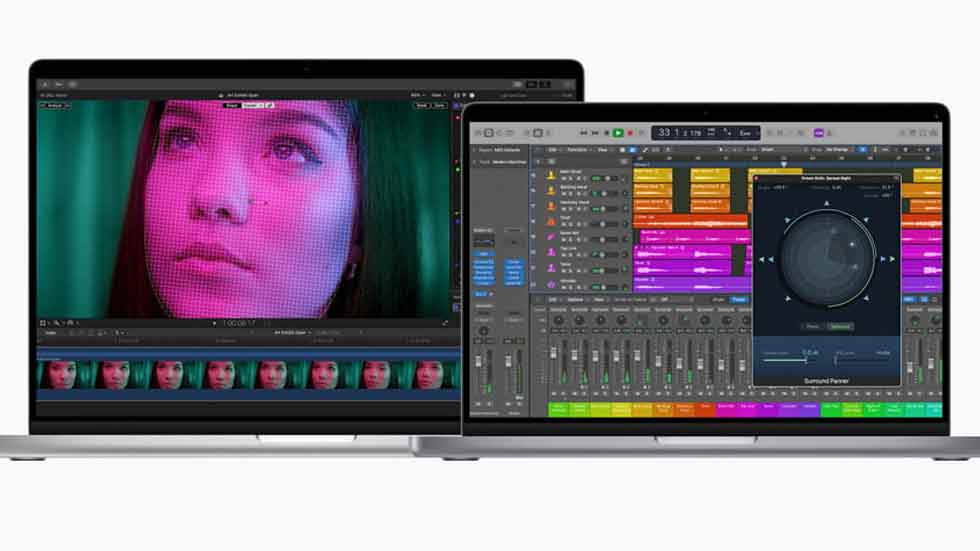Click the last filmstrip thumbnail in Final Cut timeline
This screenshot has width=980, height=551.
(x=431, y=375)
